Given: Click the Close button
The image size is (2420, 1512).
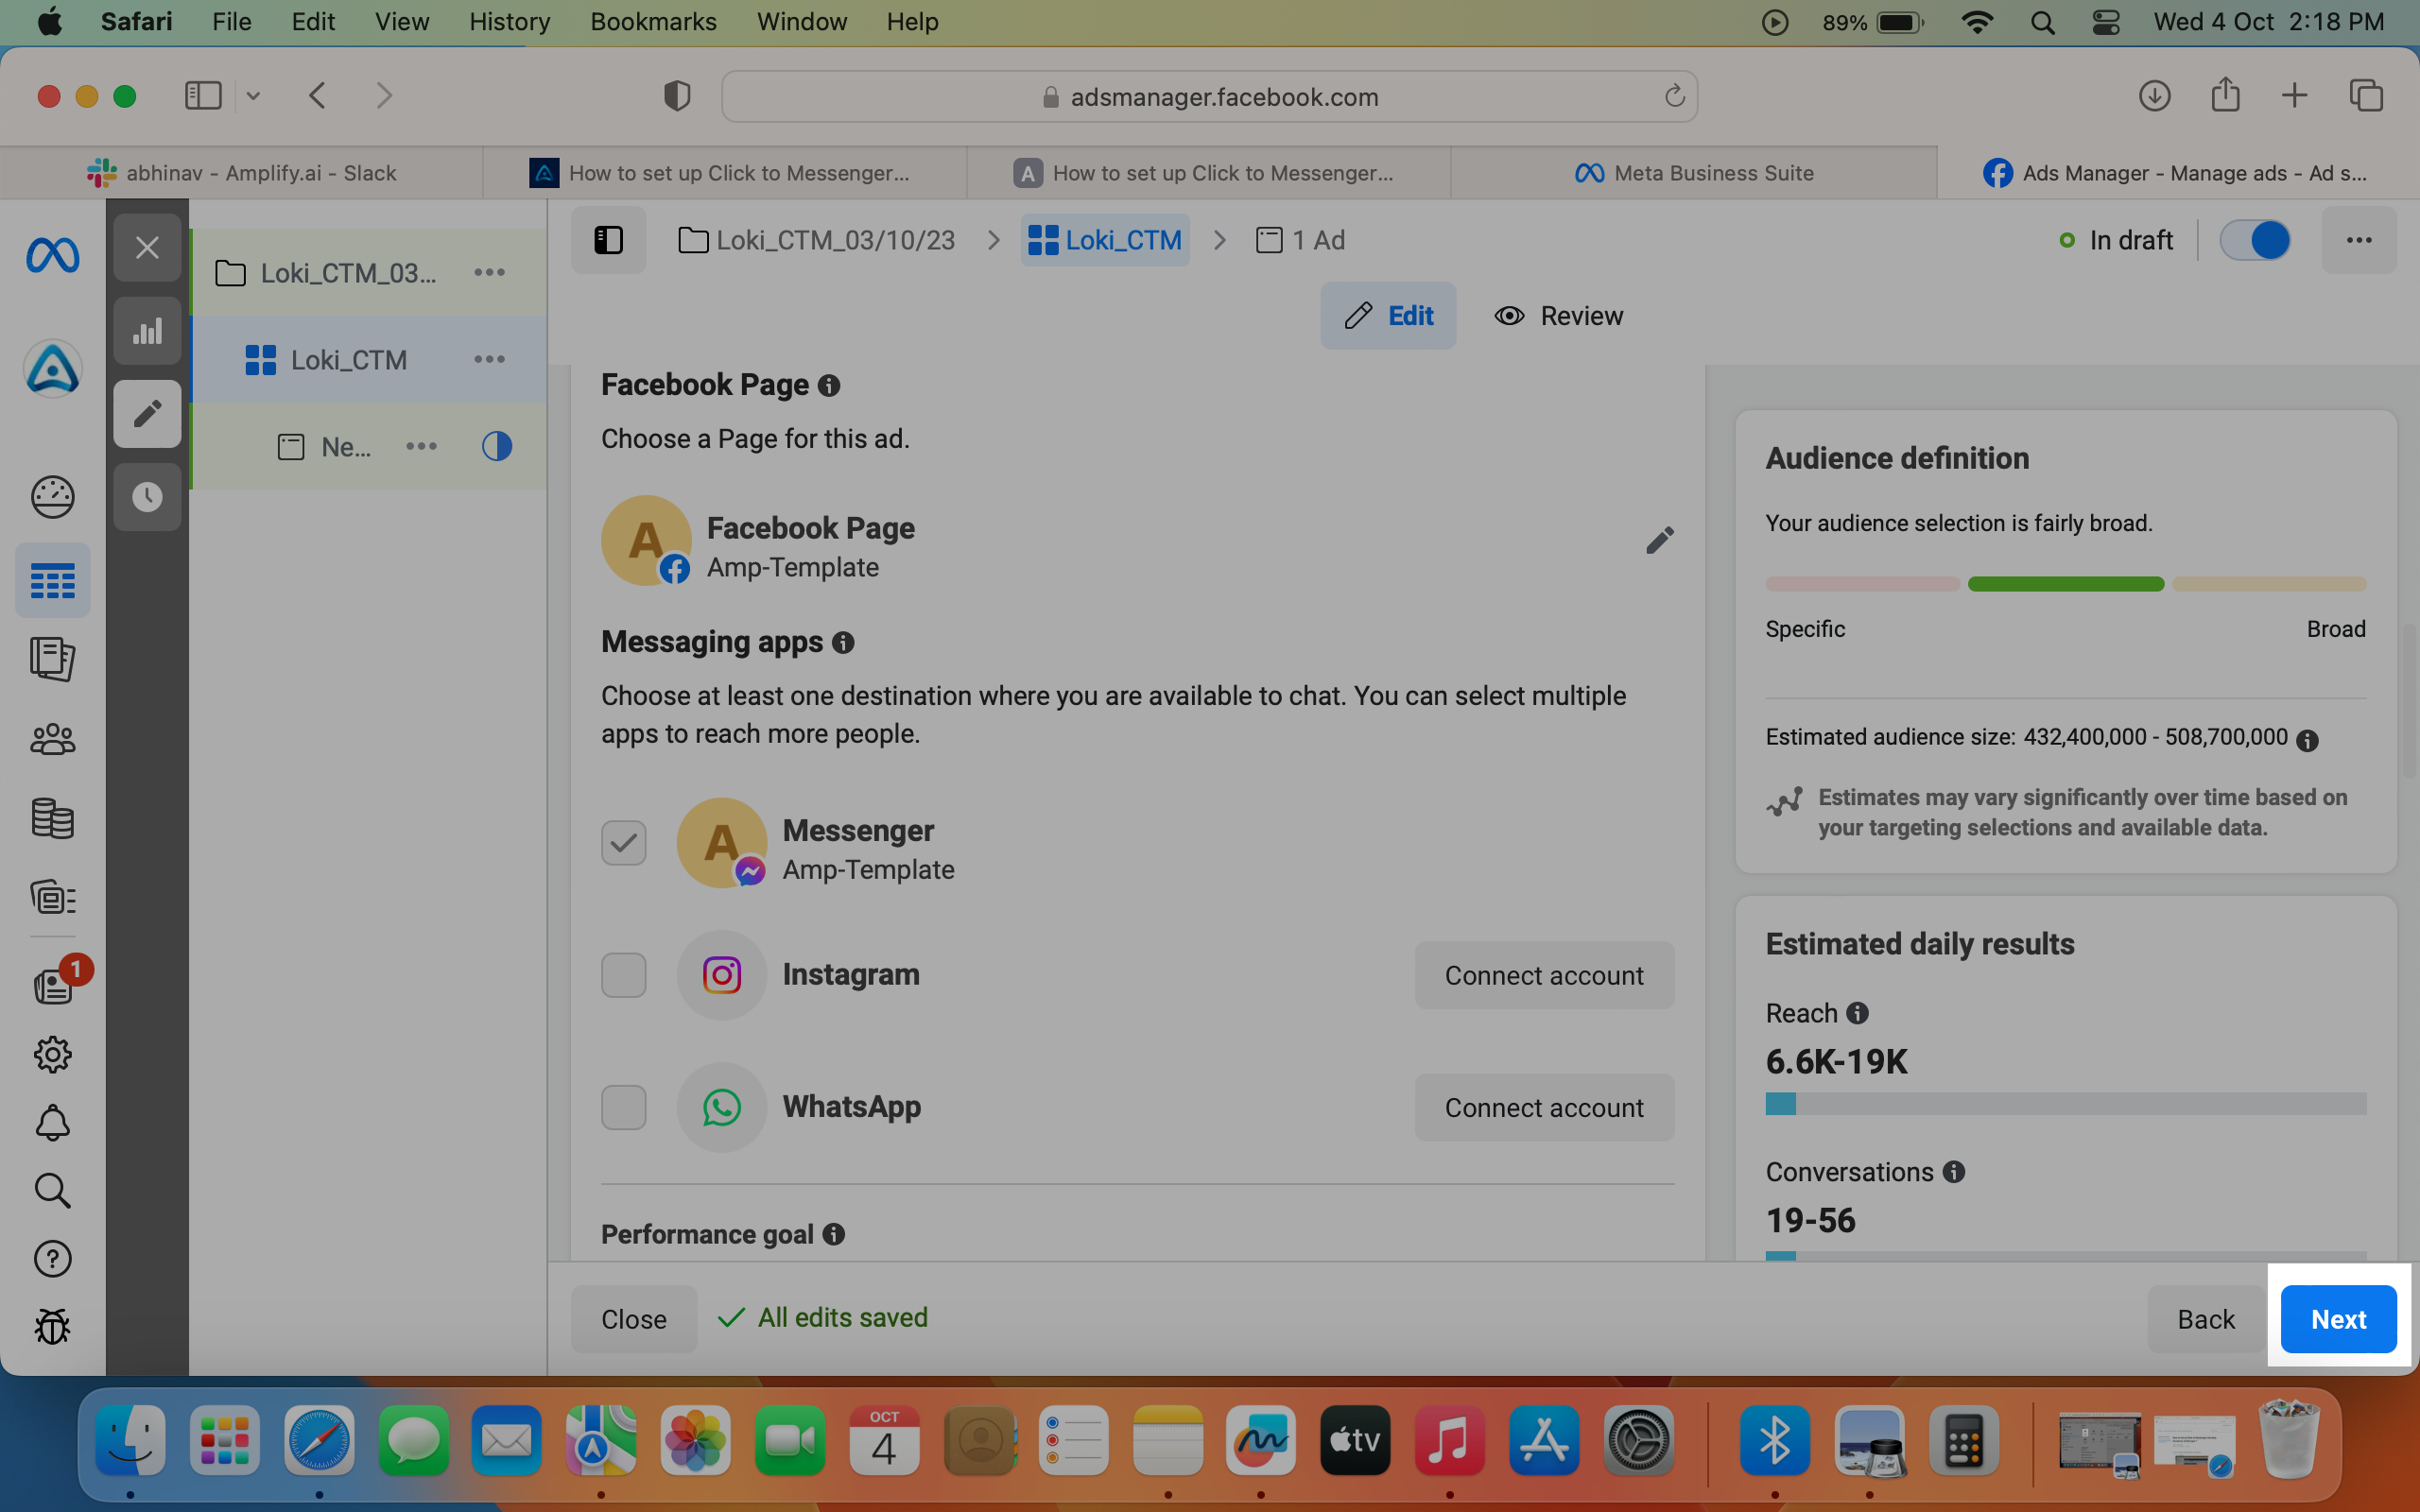Looking at the screenshot, I should click(x=634, y=1319).
